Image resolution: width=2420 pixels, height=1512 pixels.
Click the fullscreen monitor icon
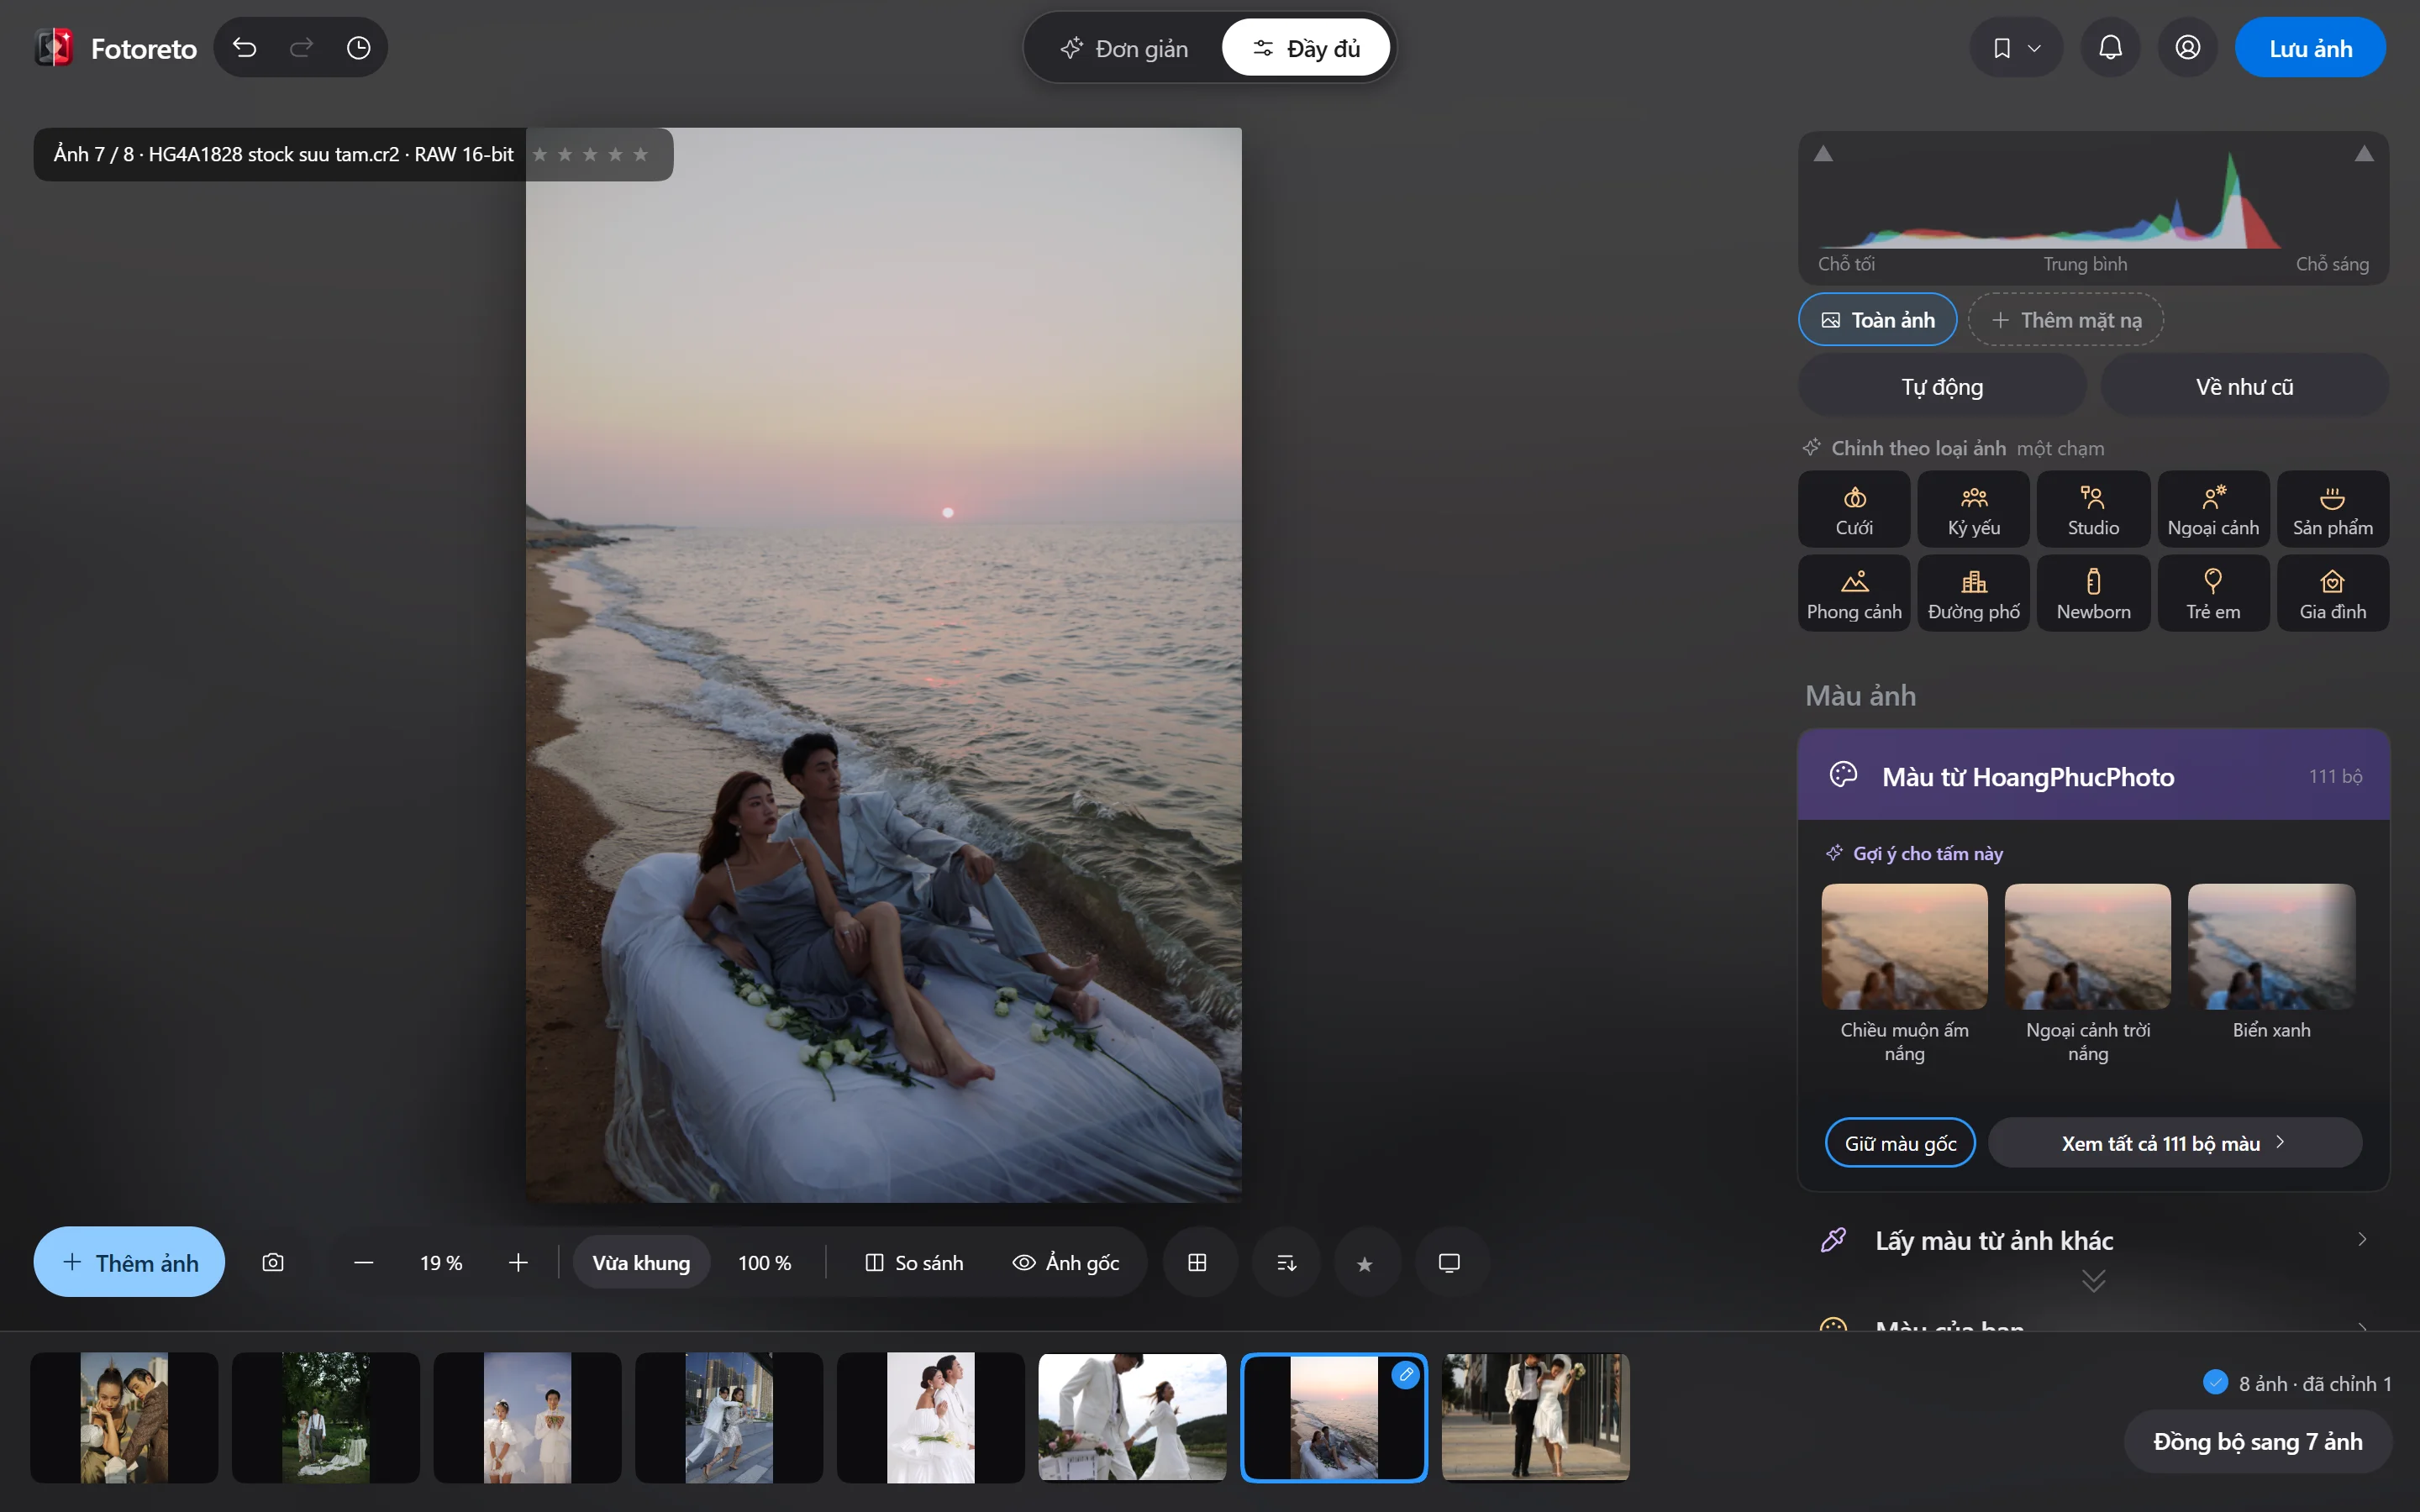[x=1449, y=1263]
